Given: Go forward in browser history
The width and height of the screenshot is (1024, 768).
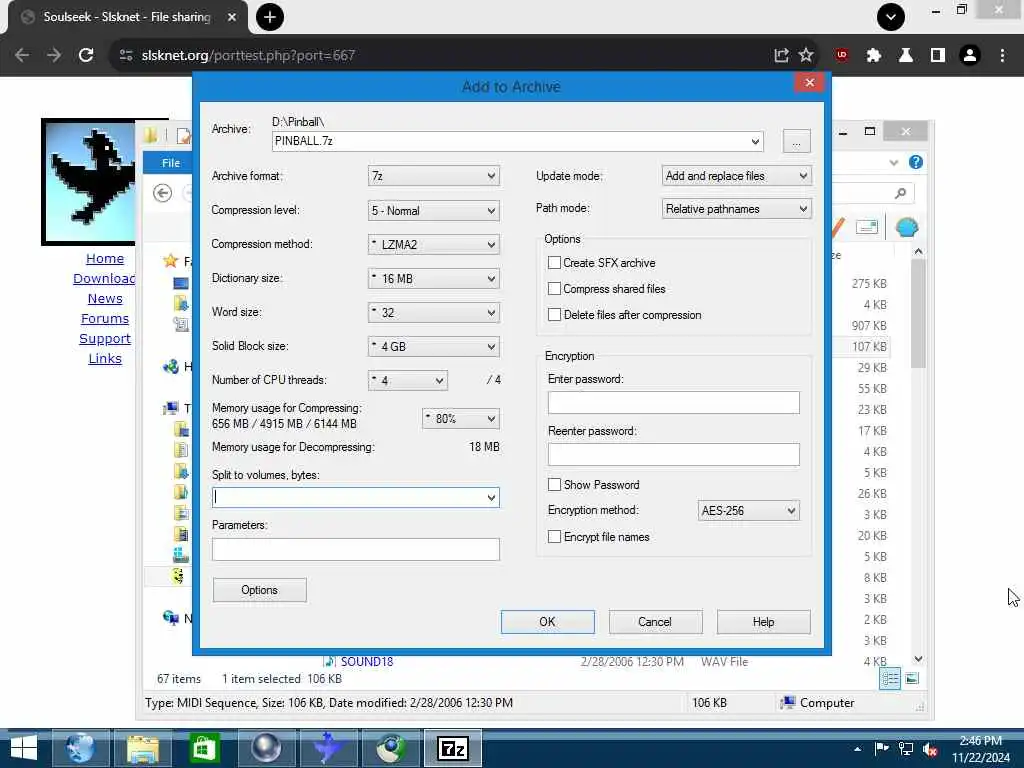Looking at the screenshot, I should [x=54, y=56].
